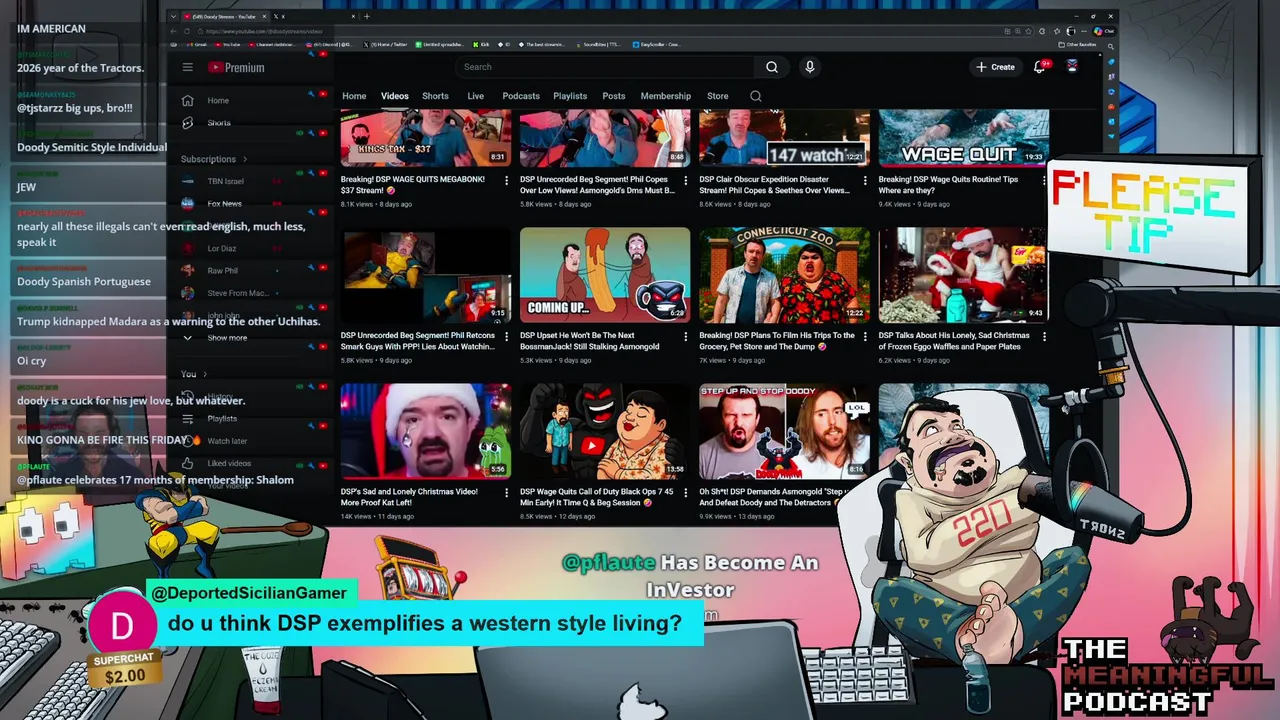Open the SoundBites bookmark
The height and width of the screenshot is (720, 1280).
tap(600, 44)
